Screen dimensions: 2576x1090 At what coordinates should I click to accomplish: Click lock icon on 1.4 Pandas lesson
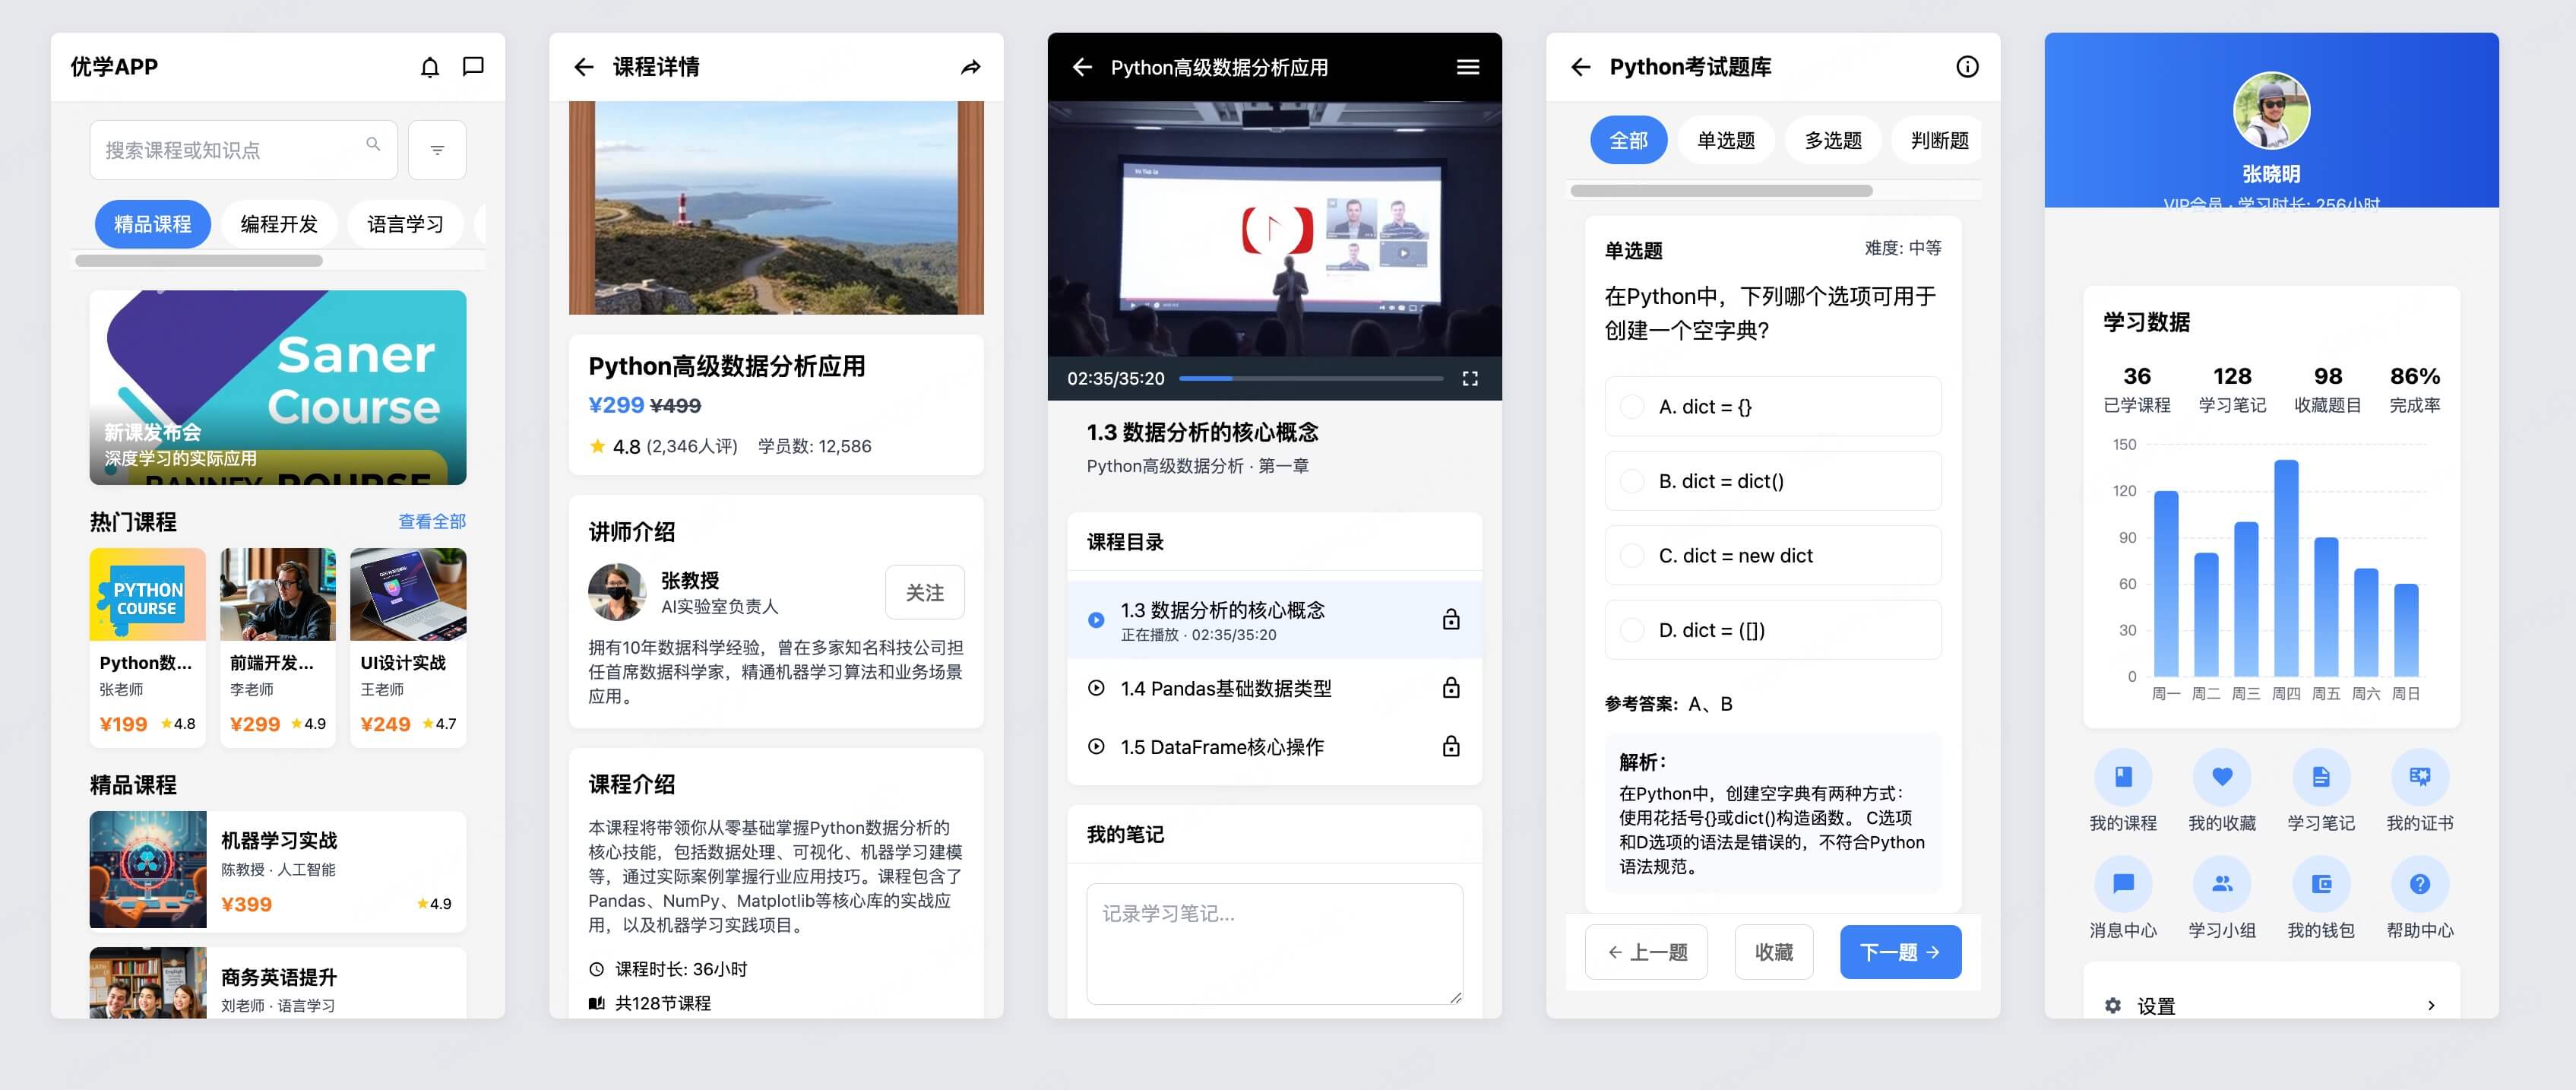point(1451,688)
